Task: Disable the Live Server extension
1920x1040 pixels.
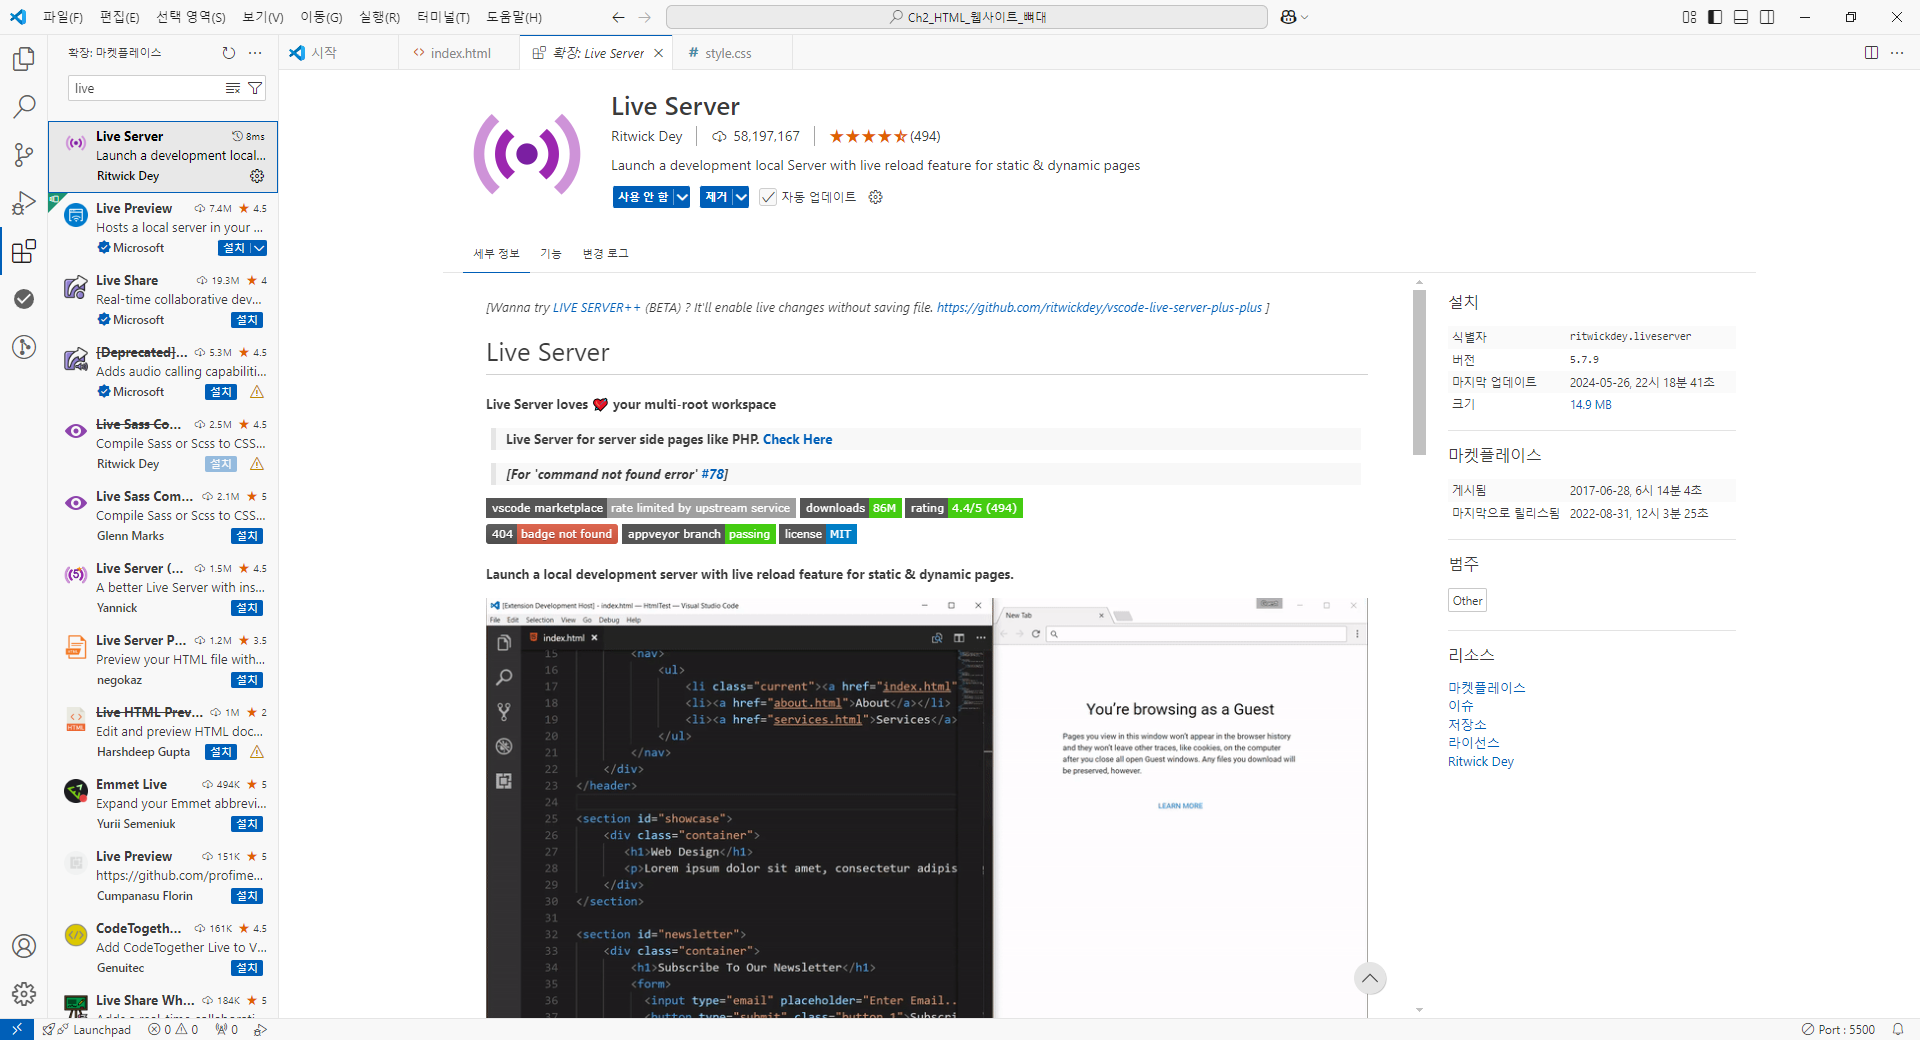Action: pos(643,197)
